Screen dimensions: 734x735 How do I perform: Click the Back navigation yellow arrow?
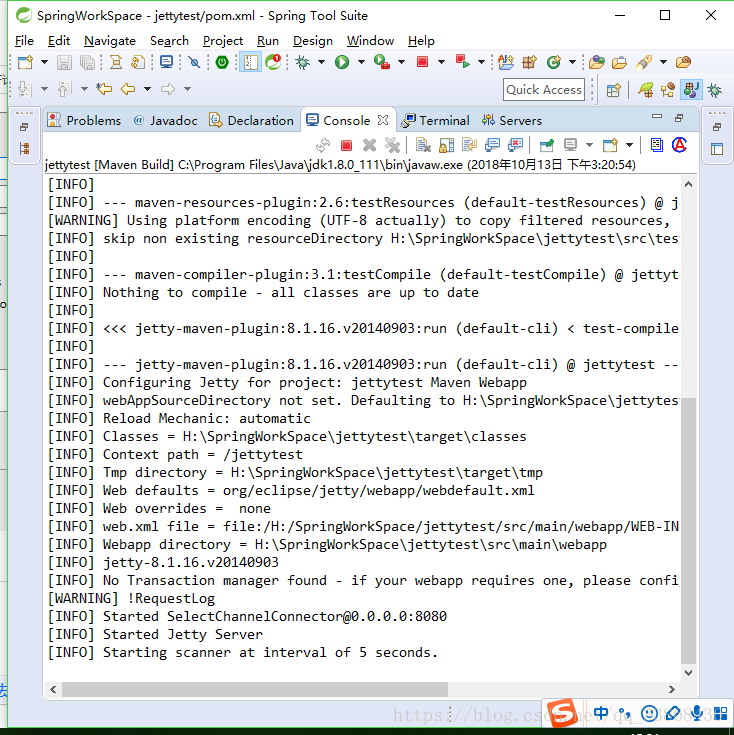coord(128,89)
